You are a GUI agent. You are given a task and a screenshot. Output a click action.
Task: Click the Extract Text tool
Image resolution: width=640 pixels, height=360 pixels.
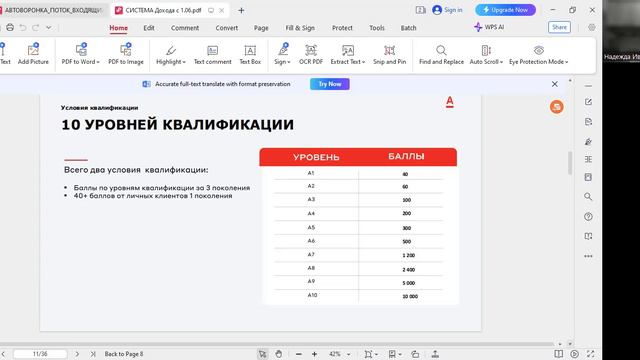point(347,54)
